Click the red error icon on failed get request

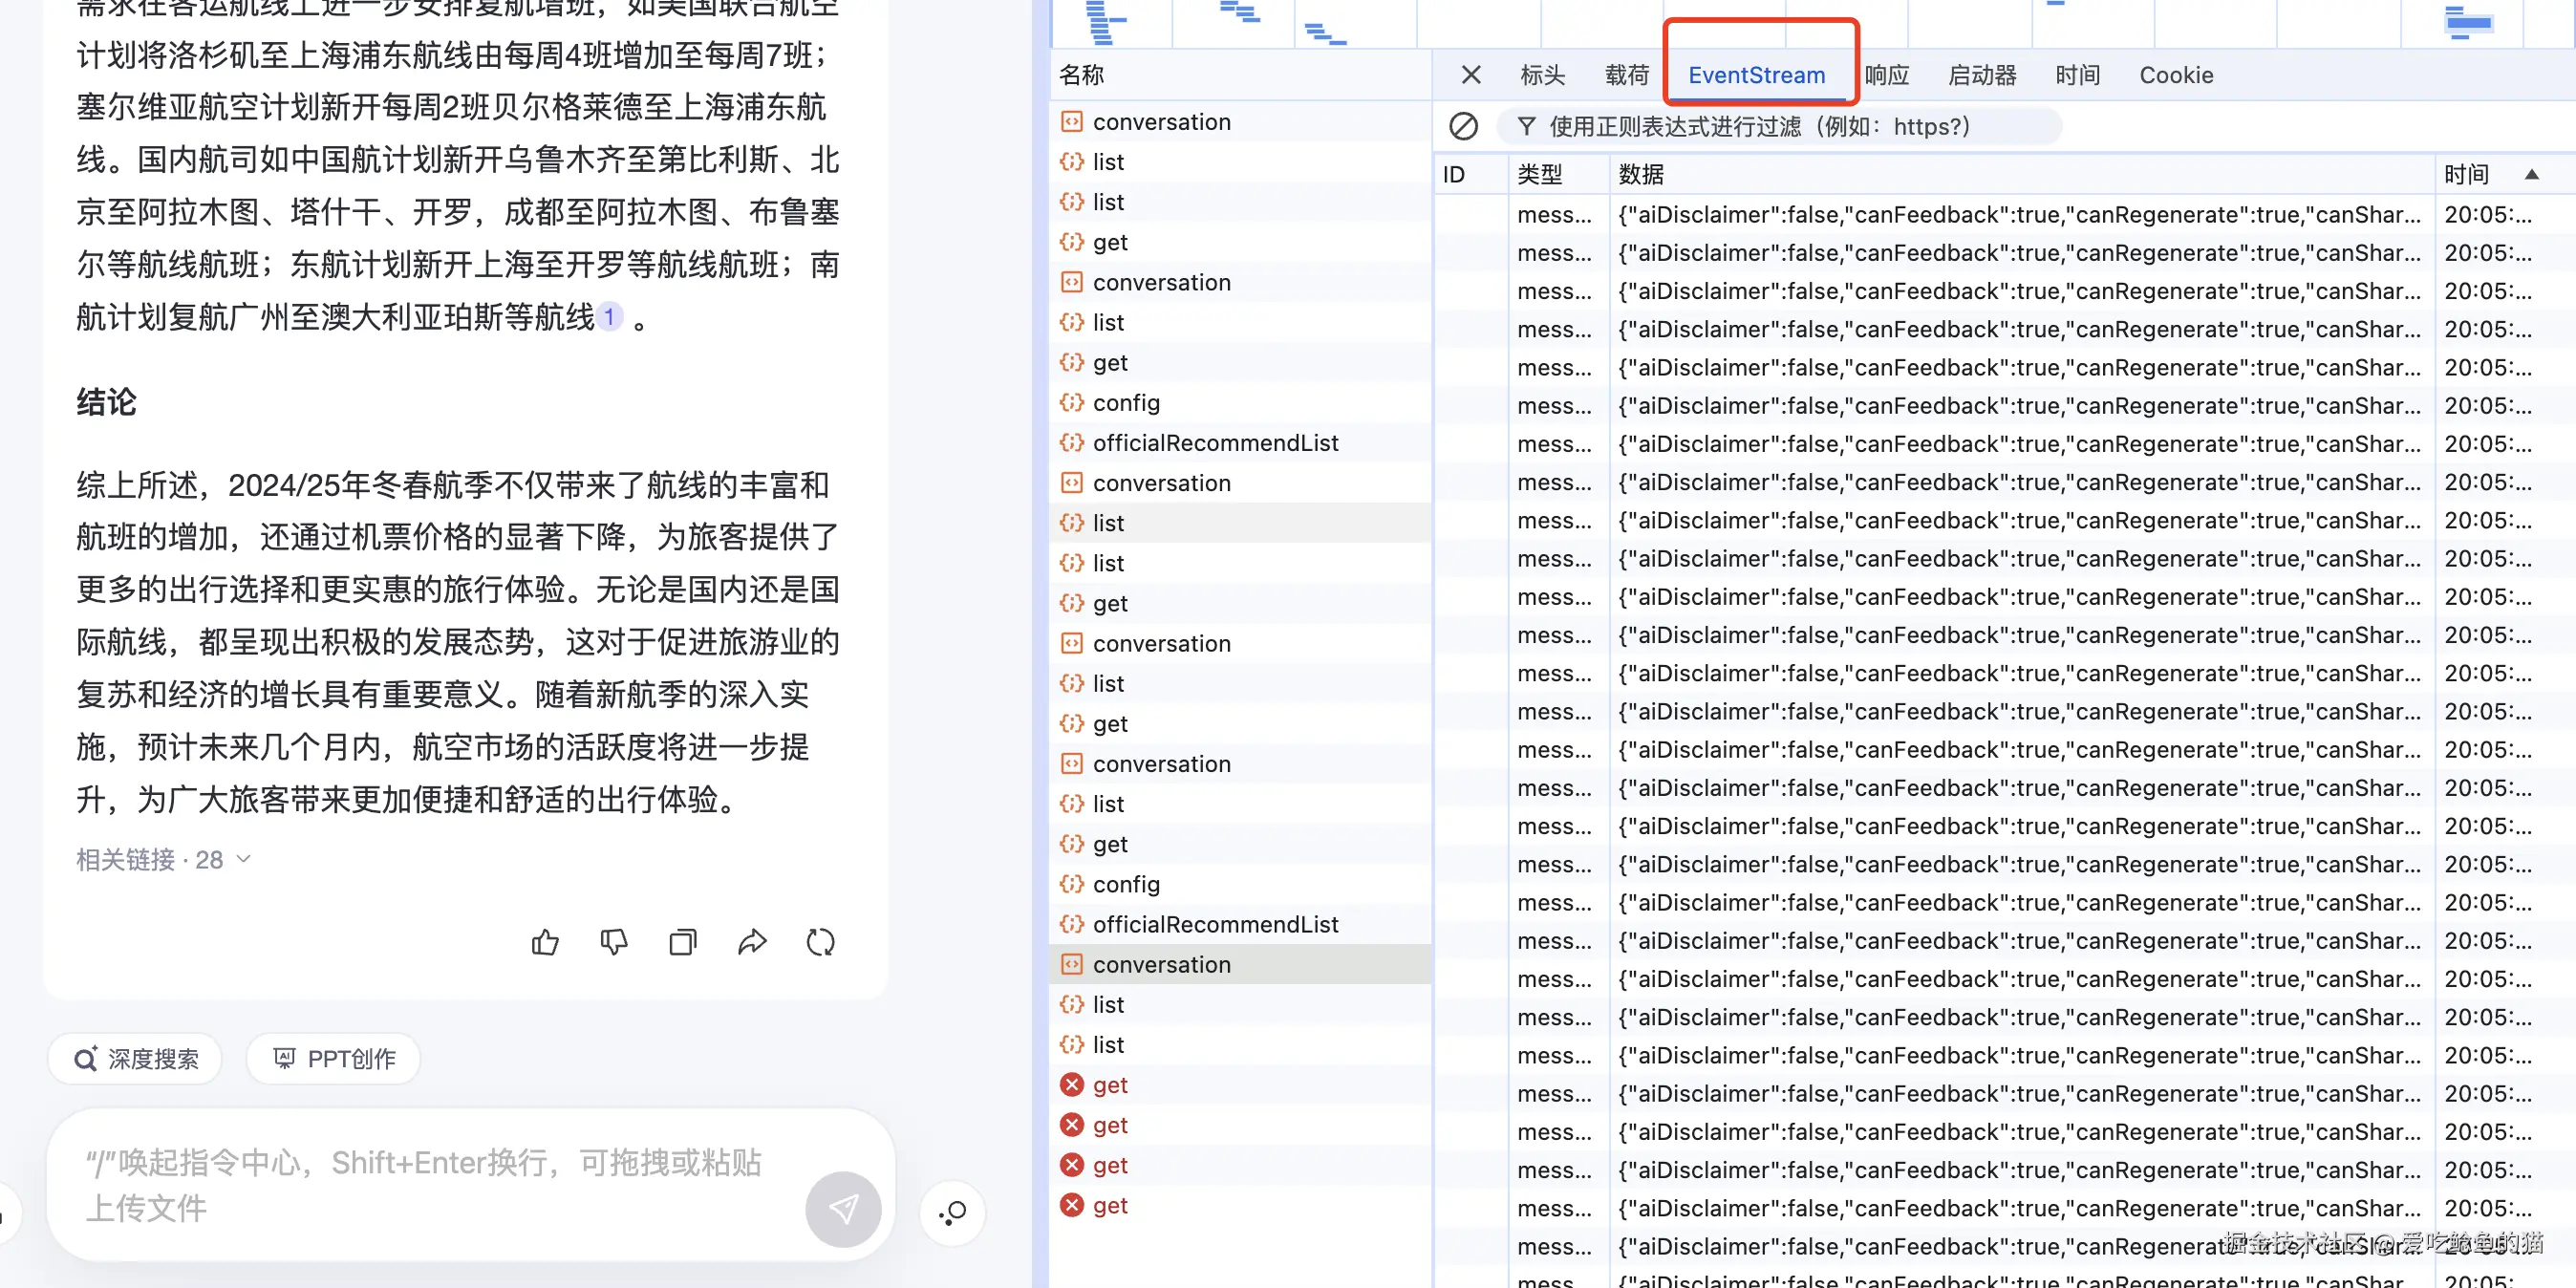click(x=1071, y=1084)
